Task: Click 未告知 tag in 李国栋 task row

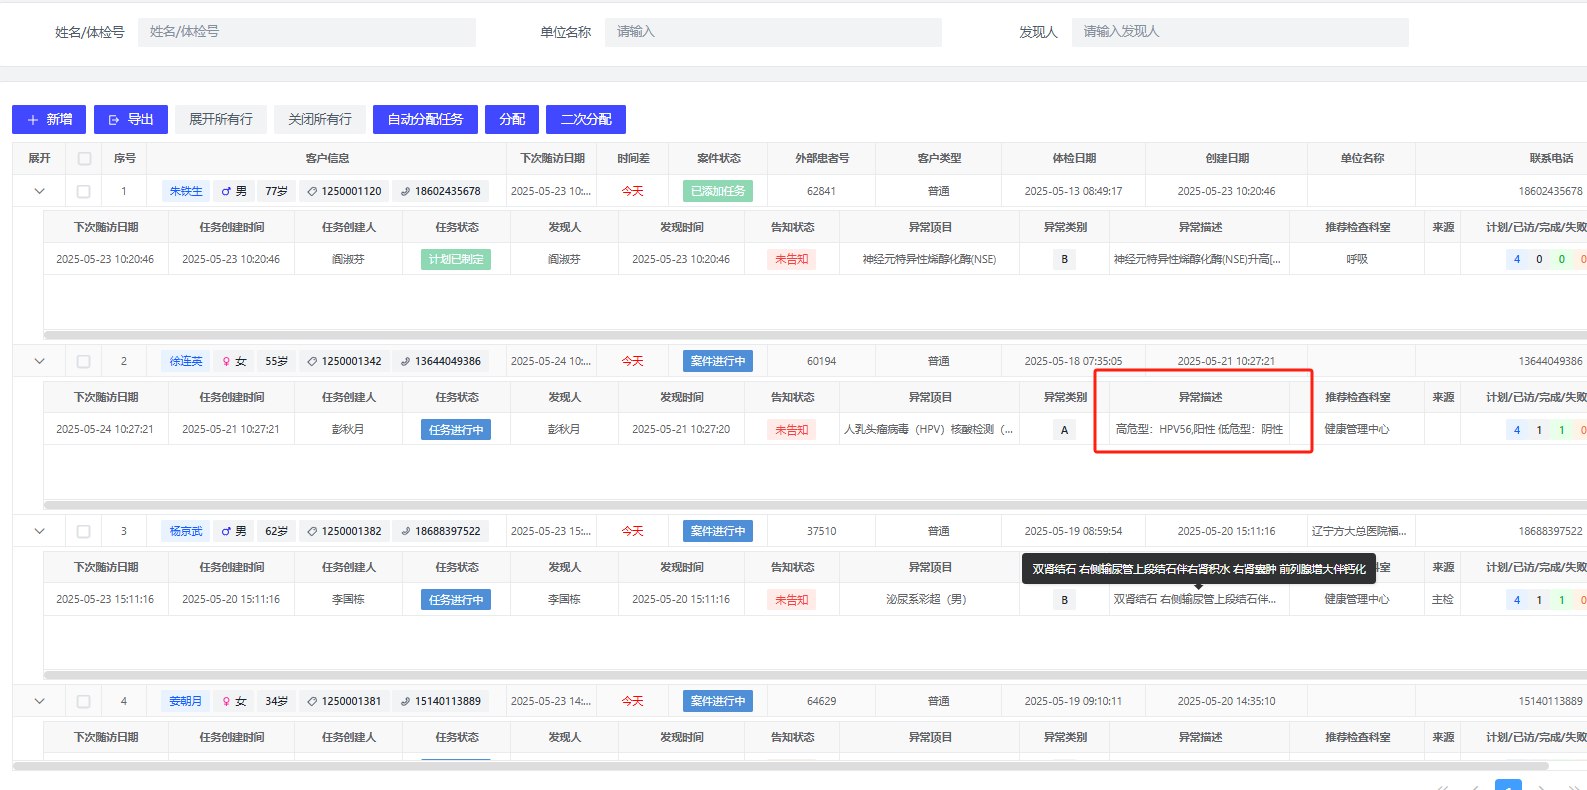Action: tap(792, 599)
